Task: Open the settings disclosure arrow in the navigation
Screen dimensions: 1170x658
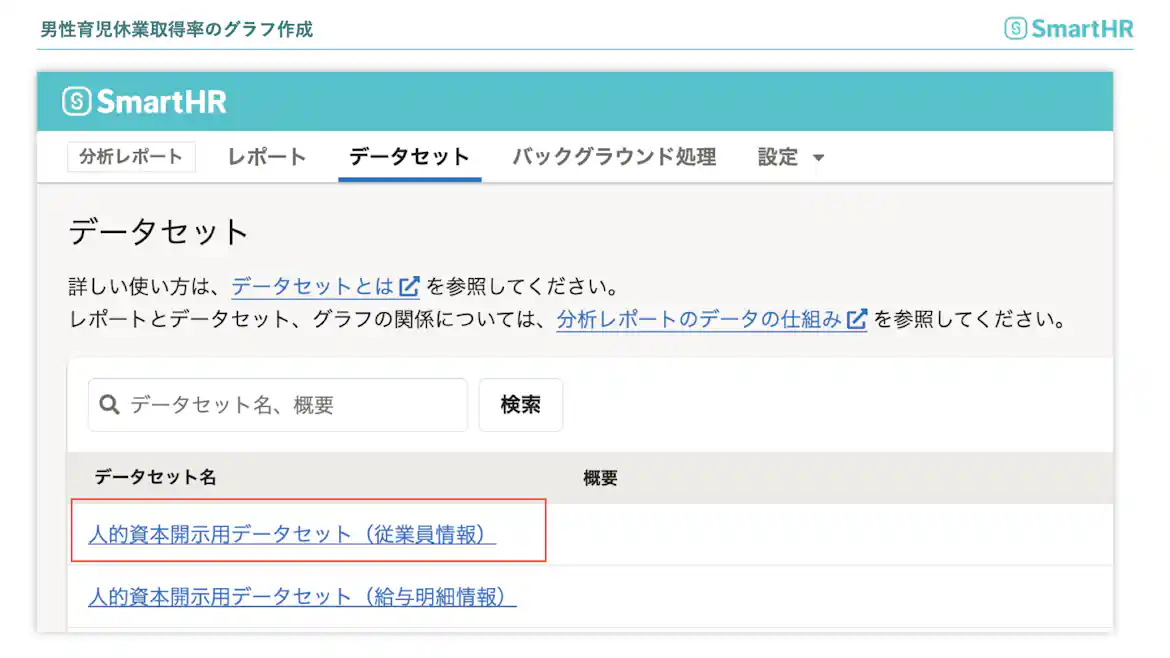Action: coord(818,158)
